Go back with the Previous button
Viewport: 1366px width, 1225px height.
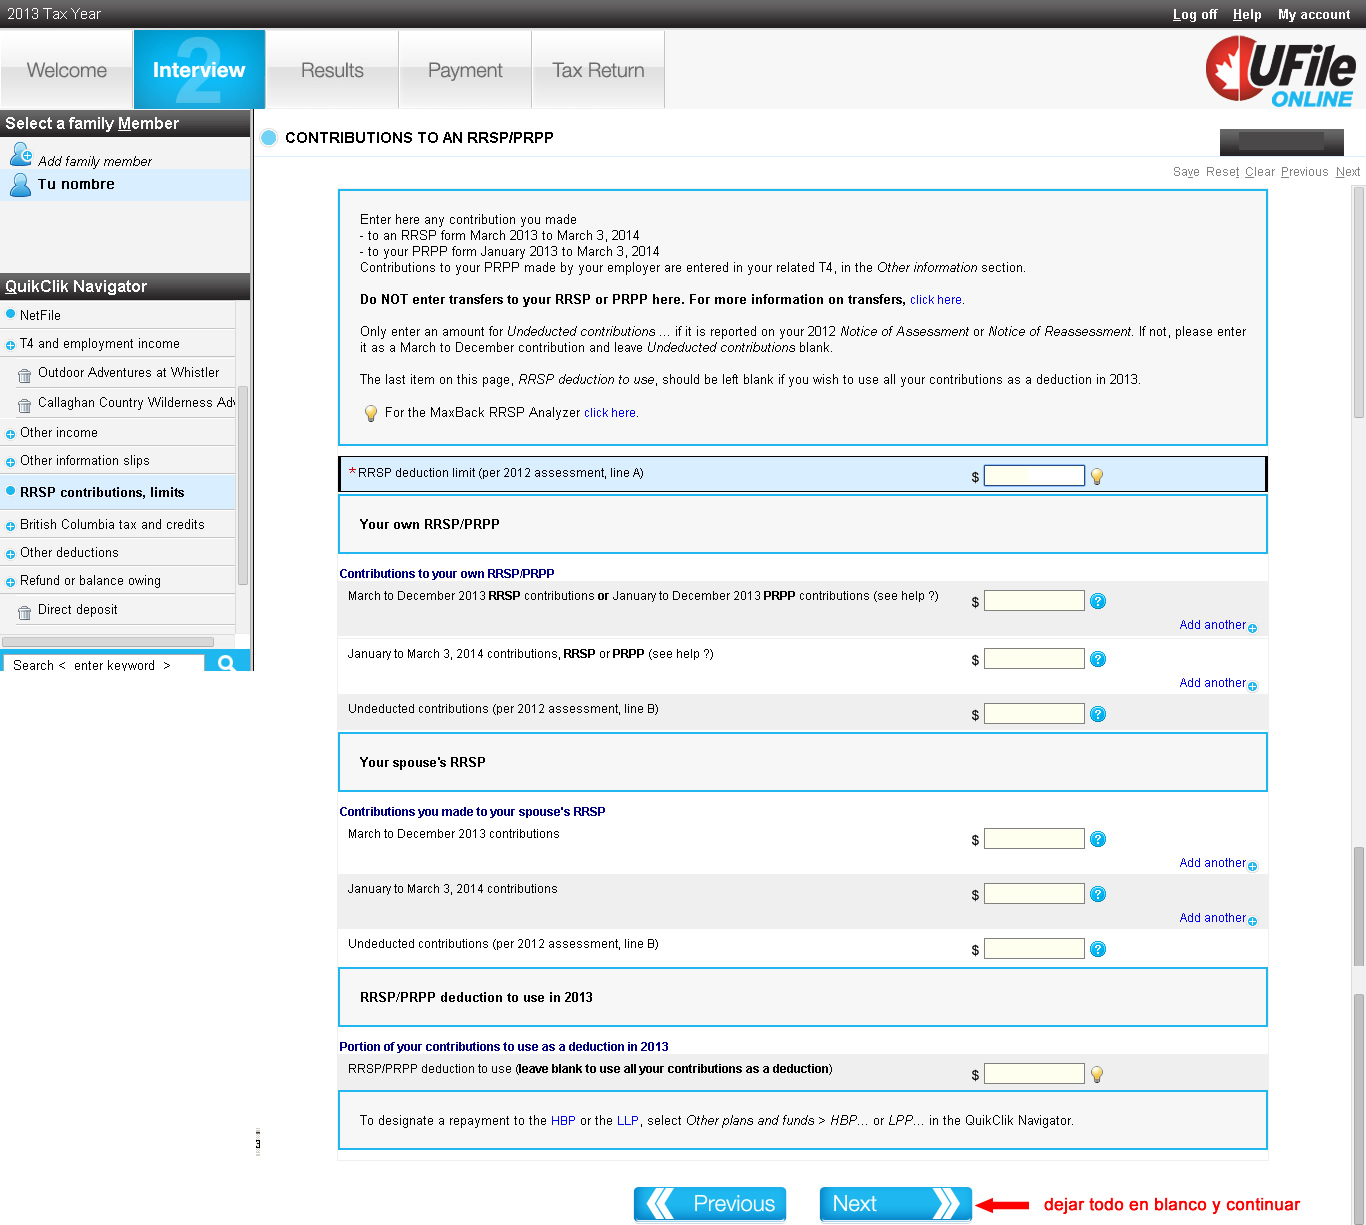coord(710,1204)
